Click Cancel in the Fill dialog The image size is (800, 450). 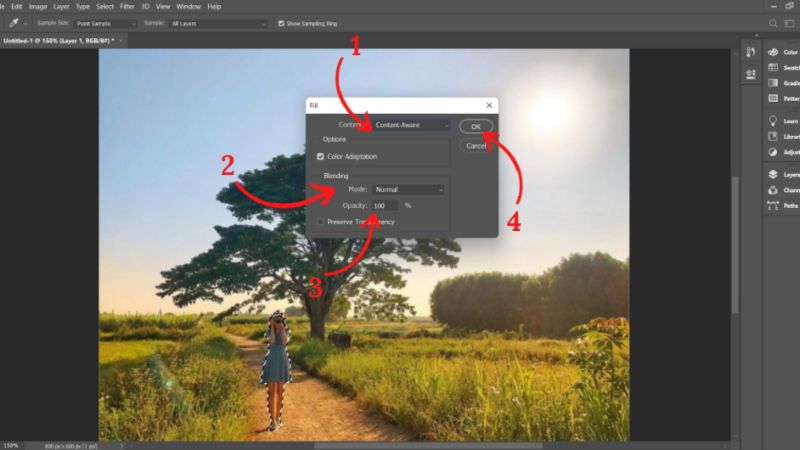click(476, 146)
